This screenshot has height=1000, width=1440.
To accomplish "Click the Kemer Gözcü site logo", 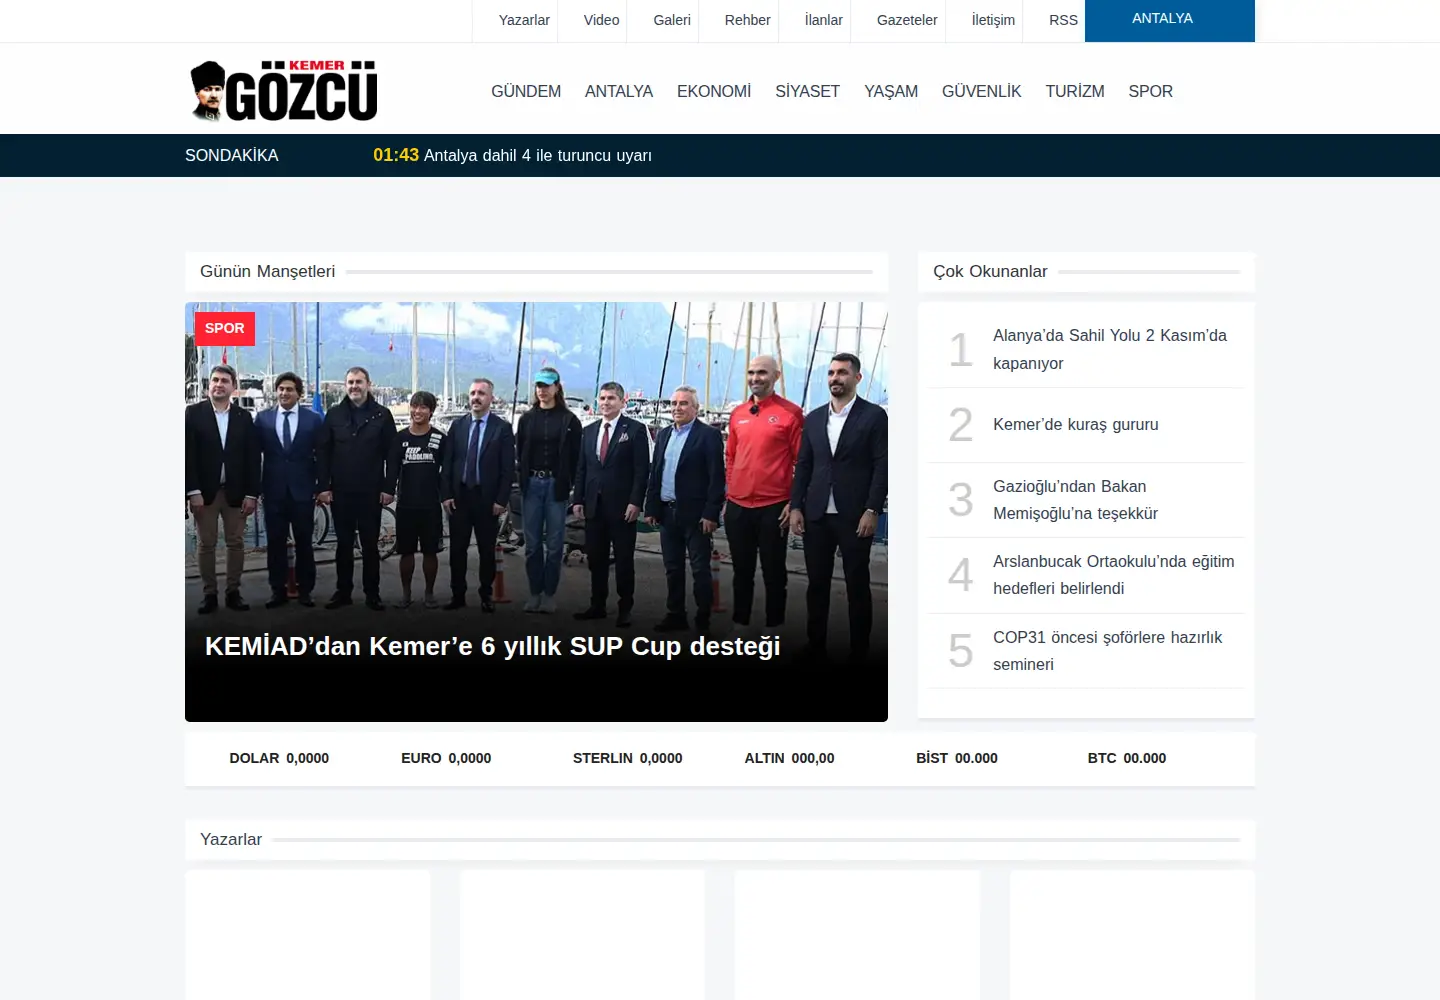I will tap(284, 90).
